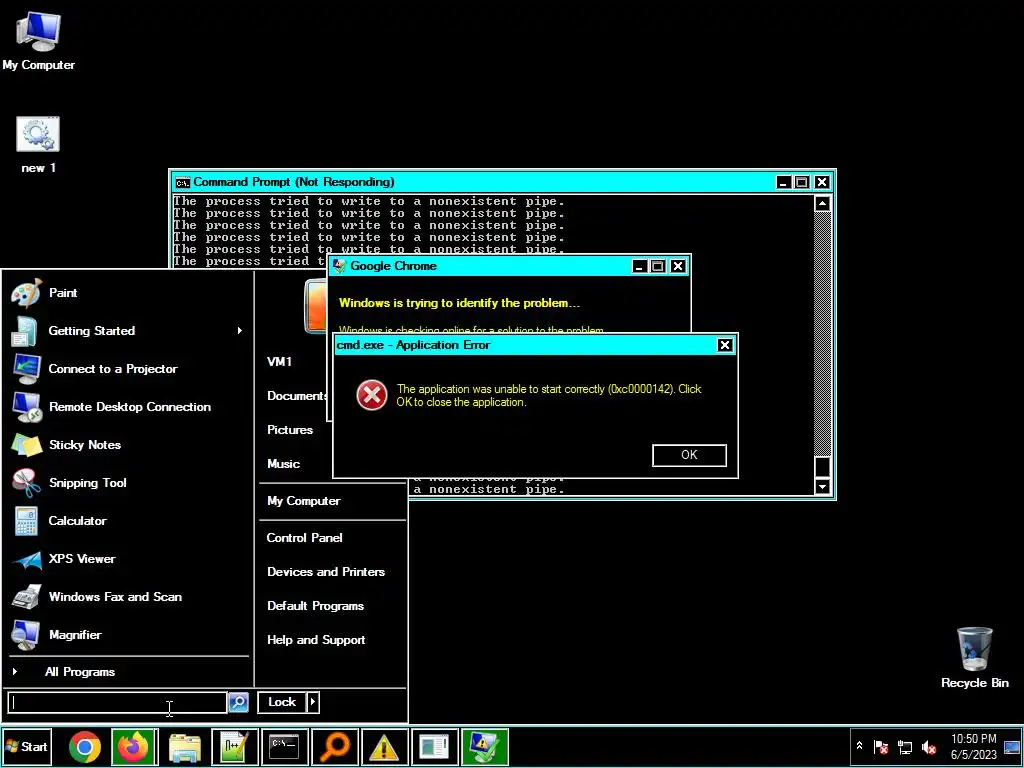
Task: Open Remote Desktop Connection
Action: coord(127,407)
